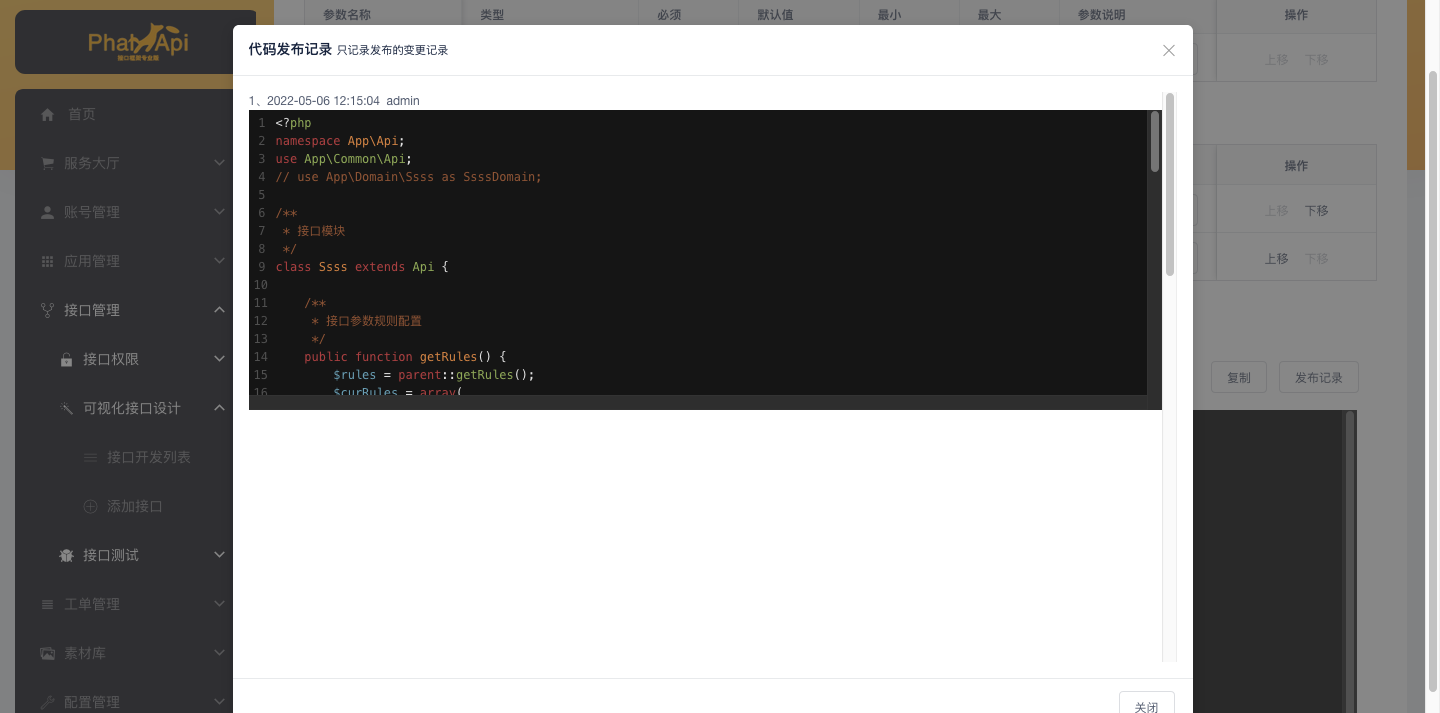Click the 默认值 column header
This screenshot has height=713, width=1440.
point(775,15)
